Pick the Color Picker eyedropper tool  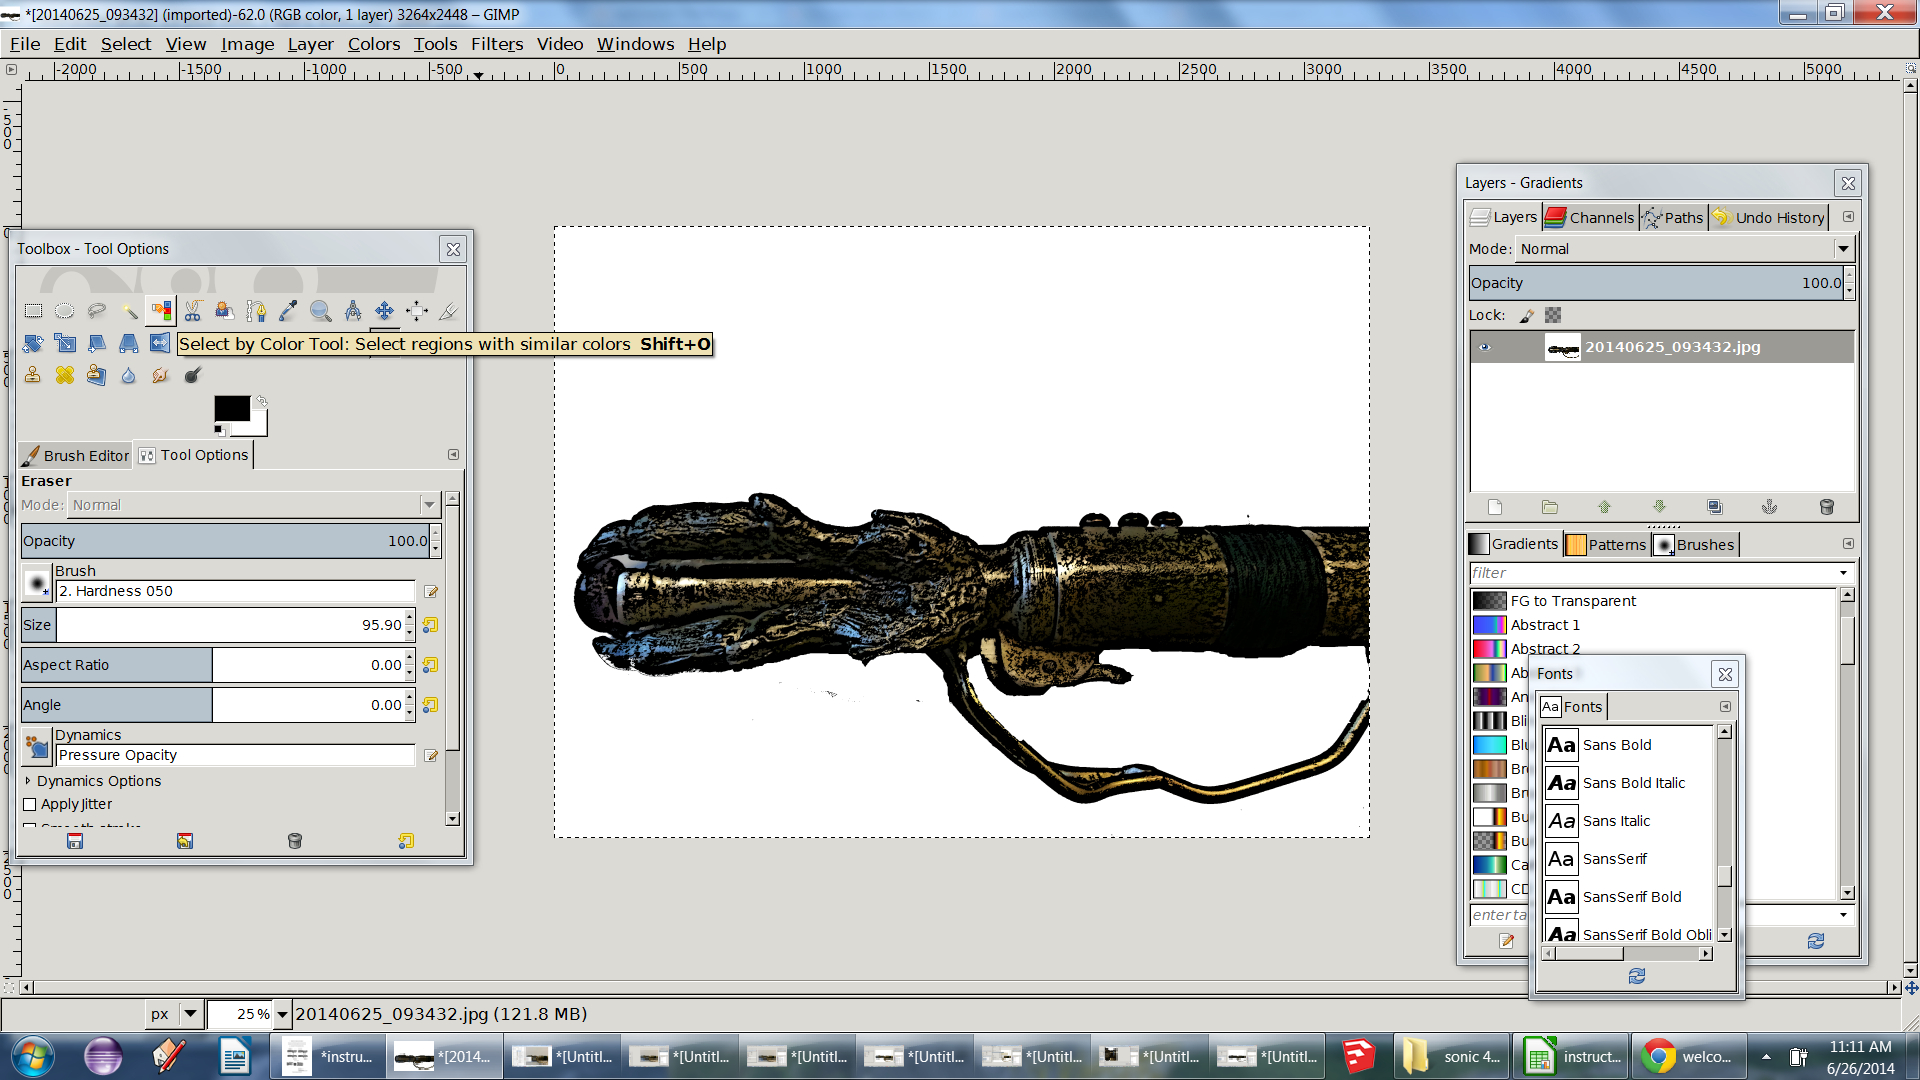coord(288,311)
